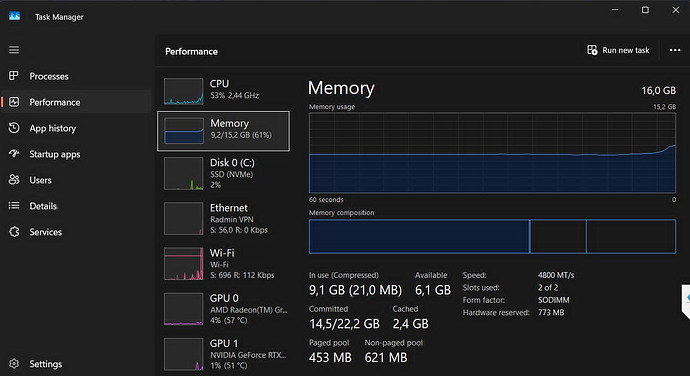The width and height of the screenshot is (690, 376).
Task: Select GPU 1 NVIDIA GeForce entry
Action: pos(224,354)
